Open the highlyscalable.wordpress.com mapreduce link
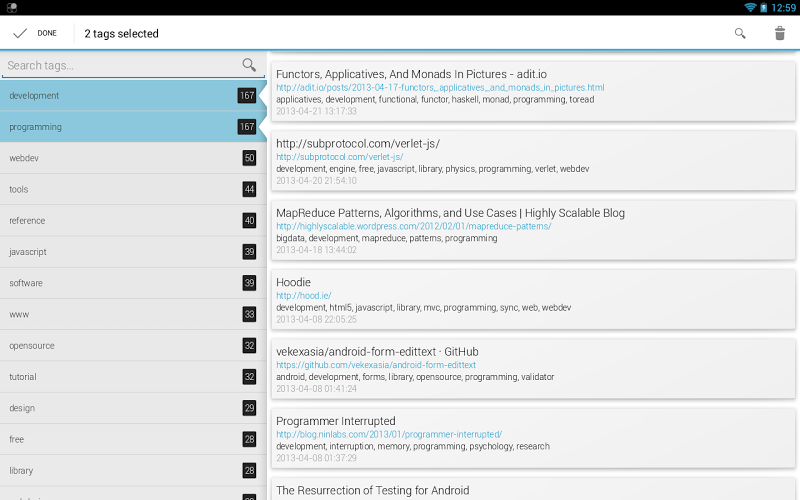Image resolution: width=800 pixels, height=500 pixels. 413,226
